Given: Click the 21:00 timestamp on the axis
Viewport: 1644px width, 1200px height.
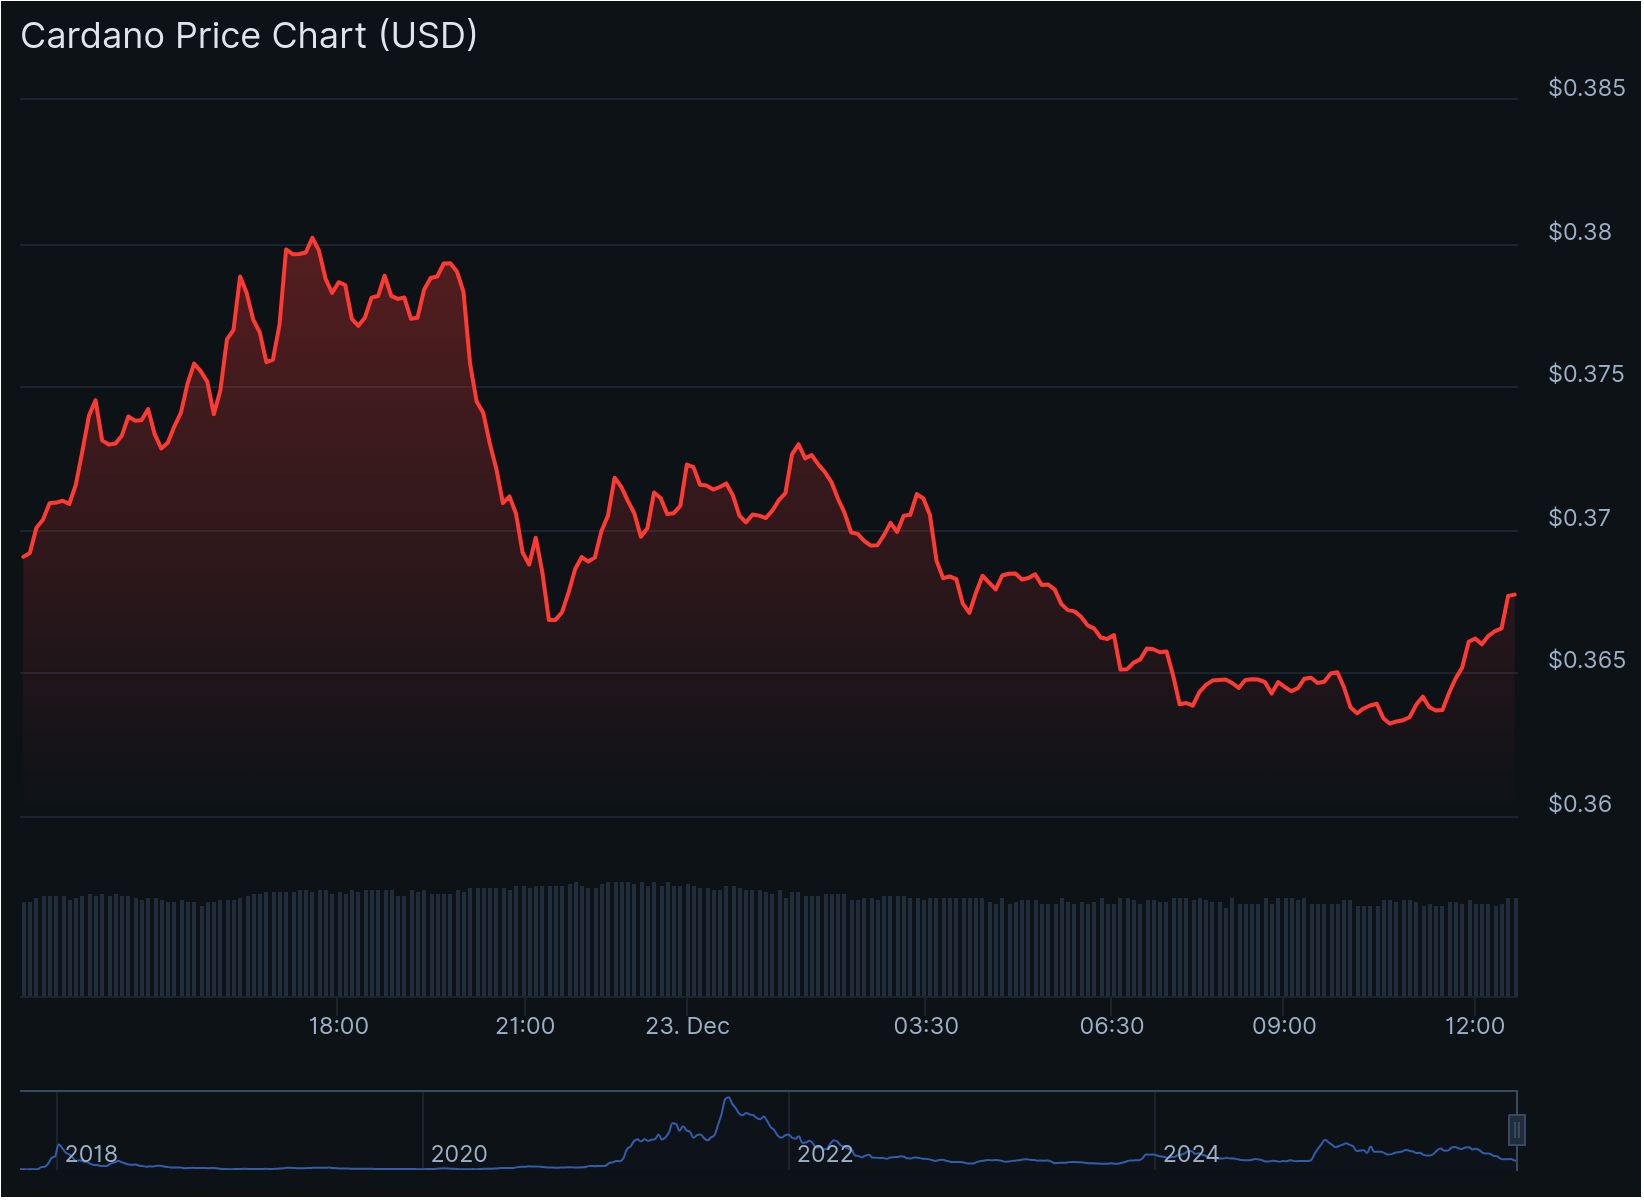Looking at the screenshot, I should 525,1025.
